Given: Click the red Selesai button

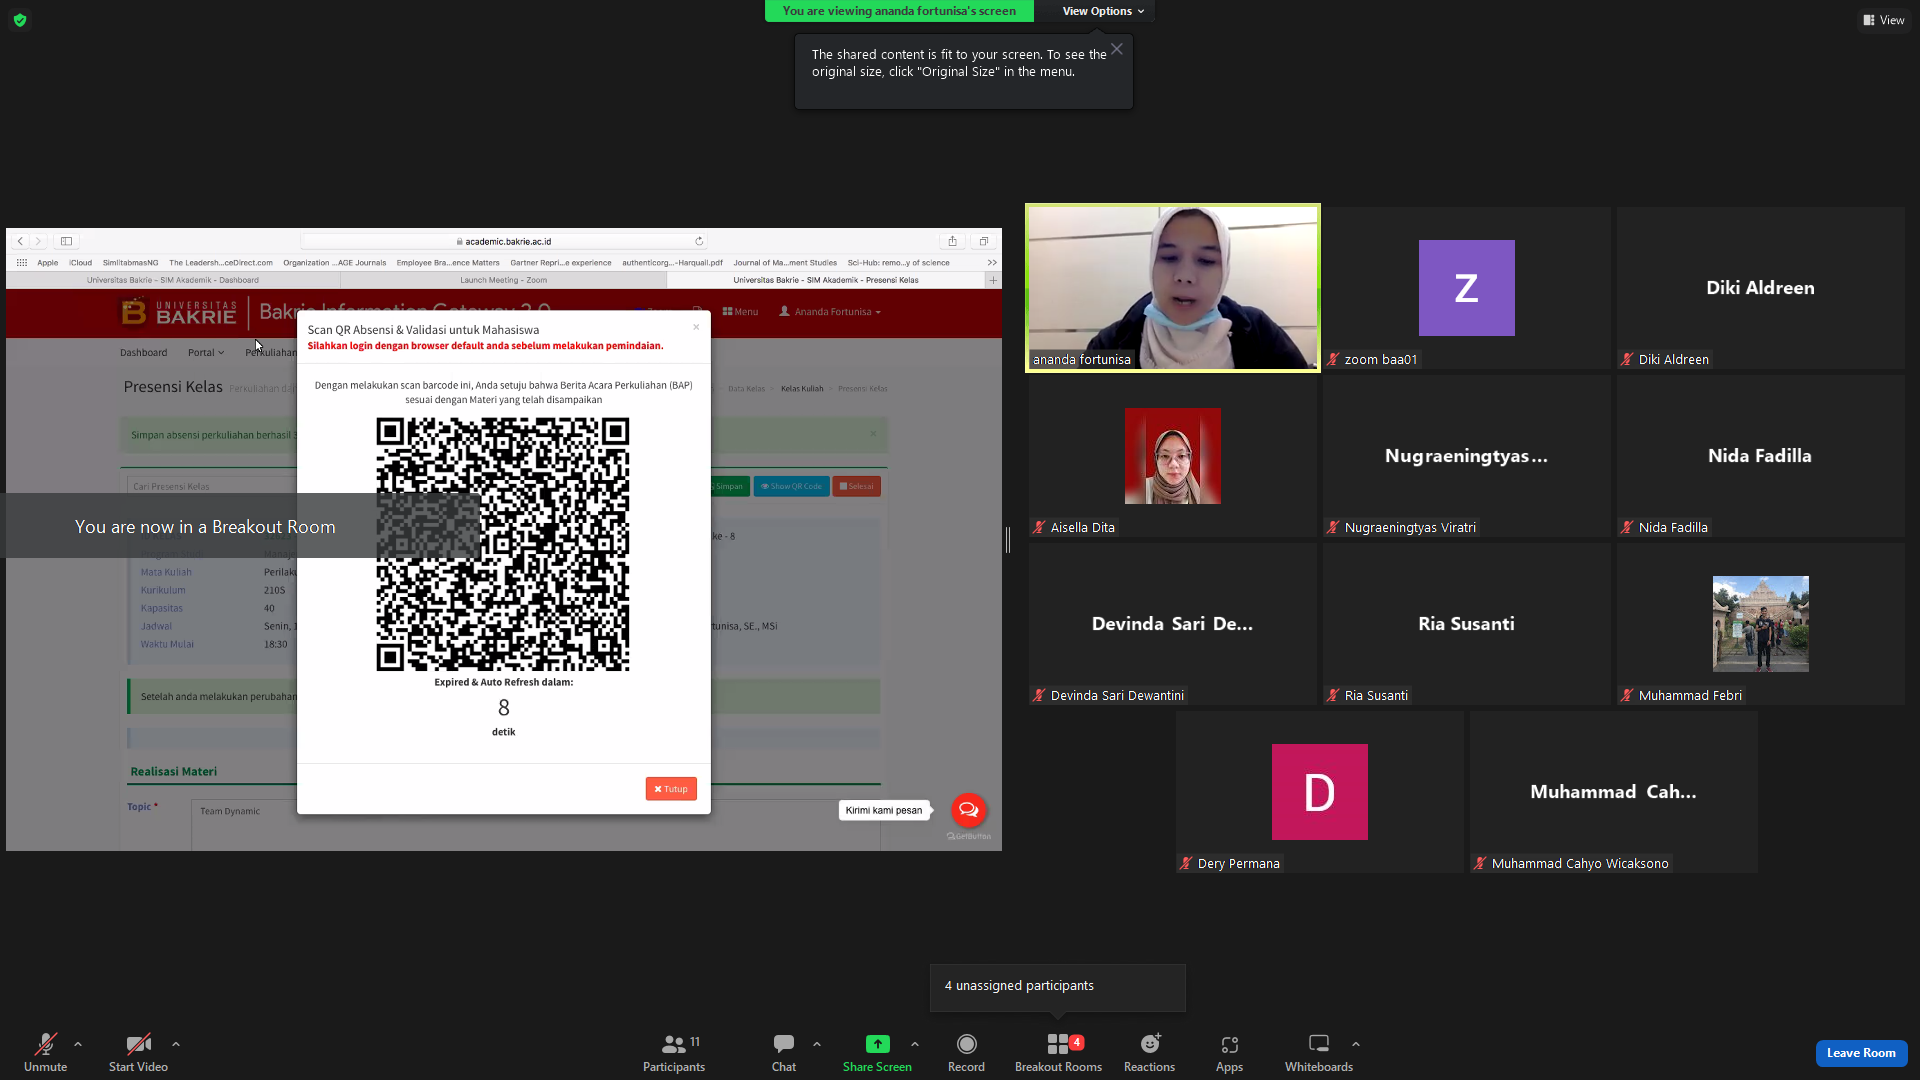Looking at the screenshot, I should click(x=856, y=487).
